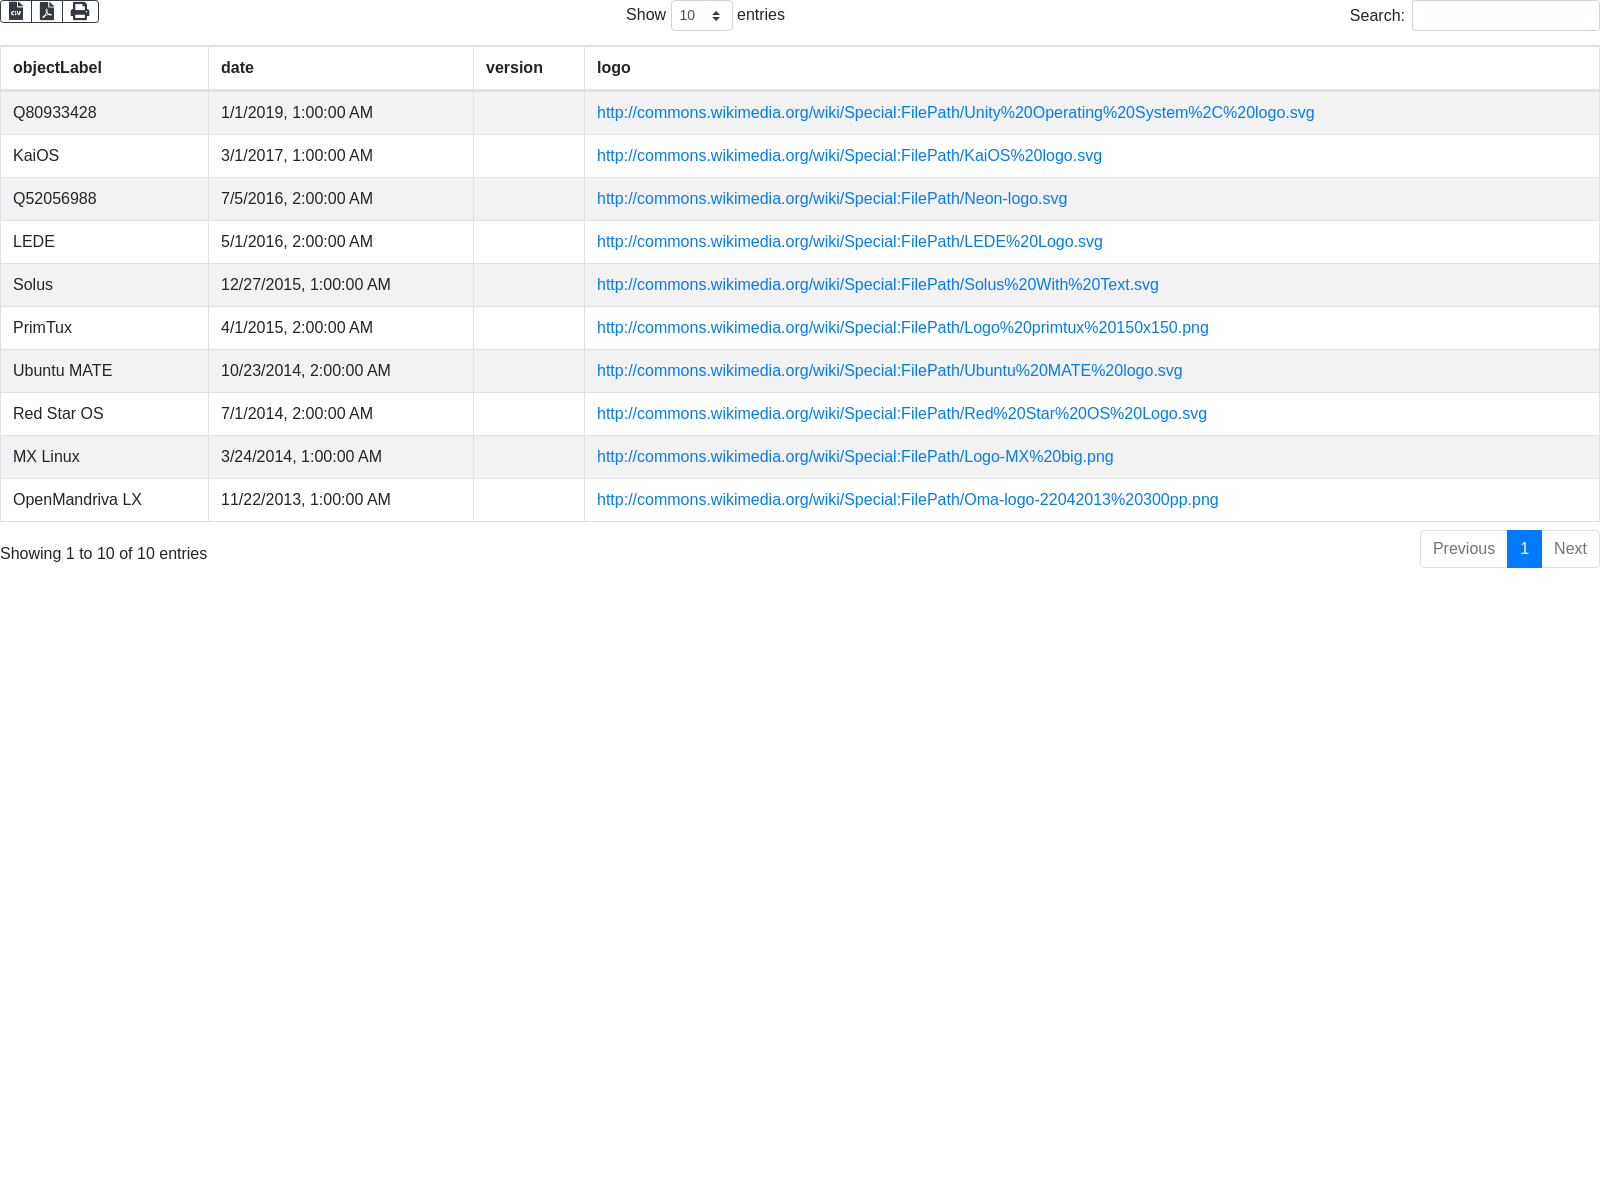Open the show entries count dropdown
Screen dimensions: 1600x1200
(701, 16)
